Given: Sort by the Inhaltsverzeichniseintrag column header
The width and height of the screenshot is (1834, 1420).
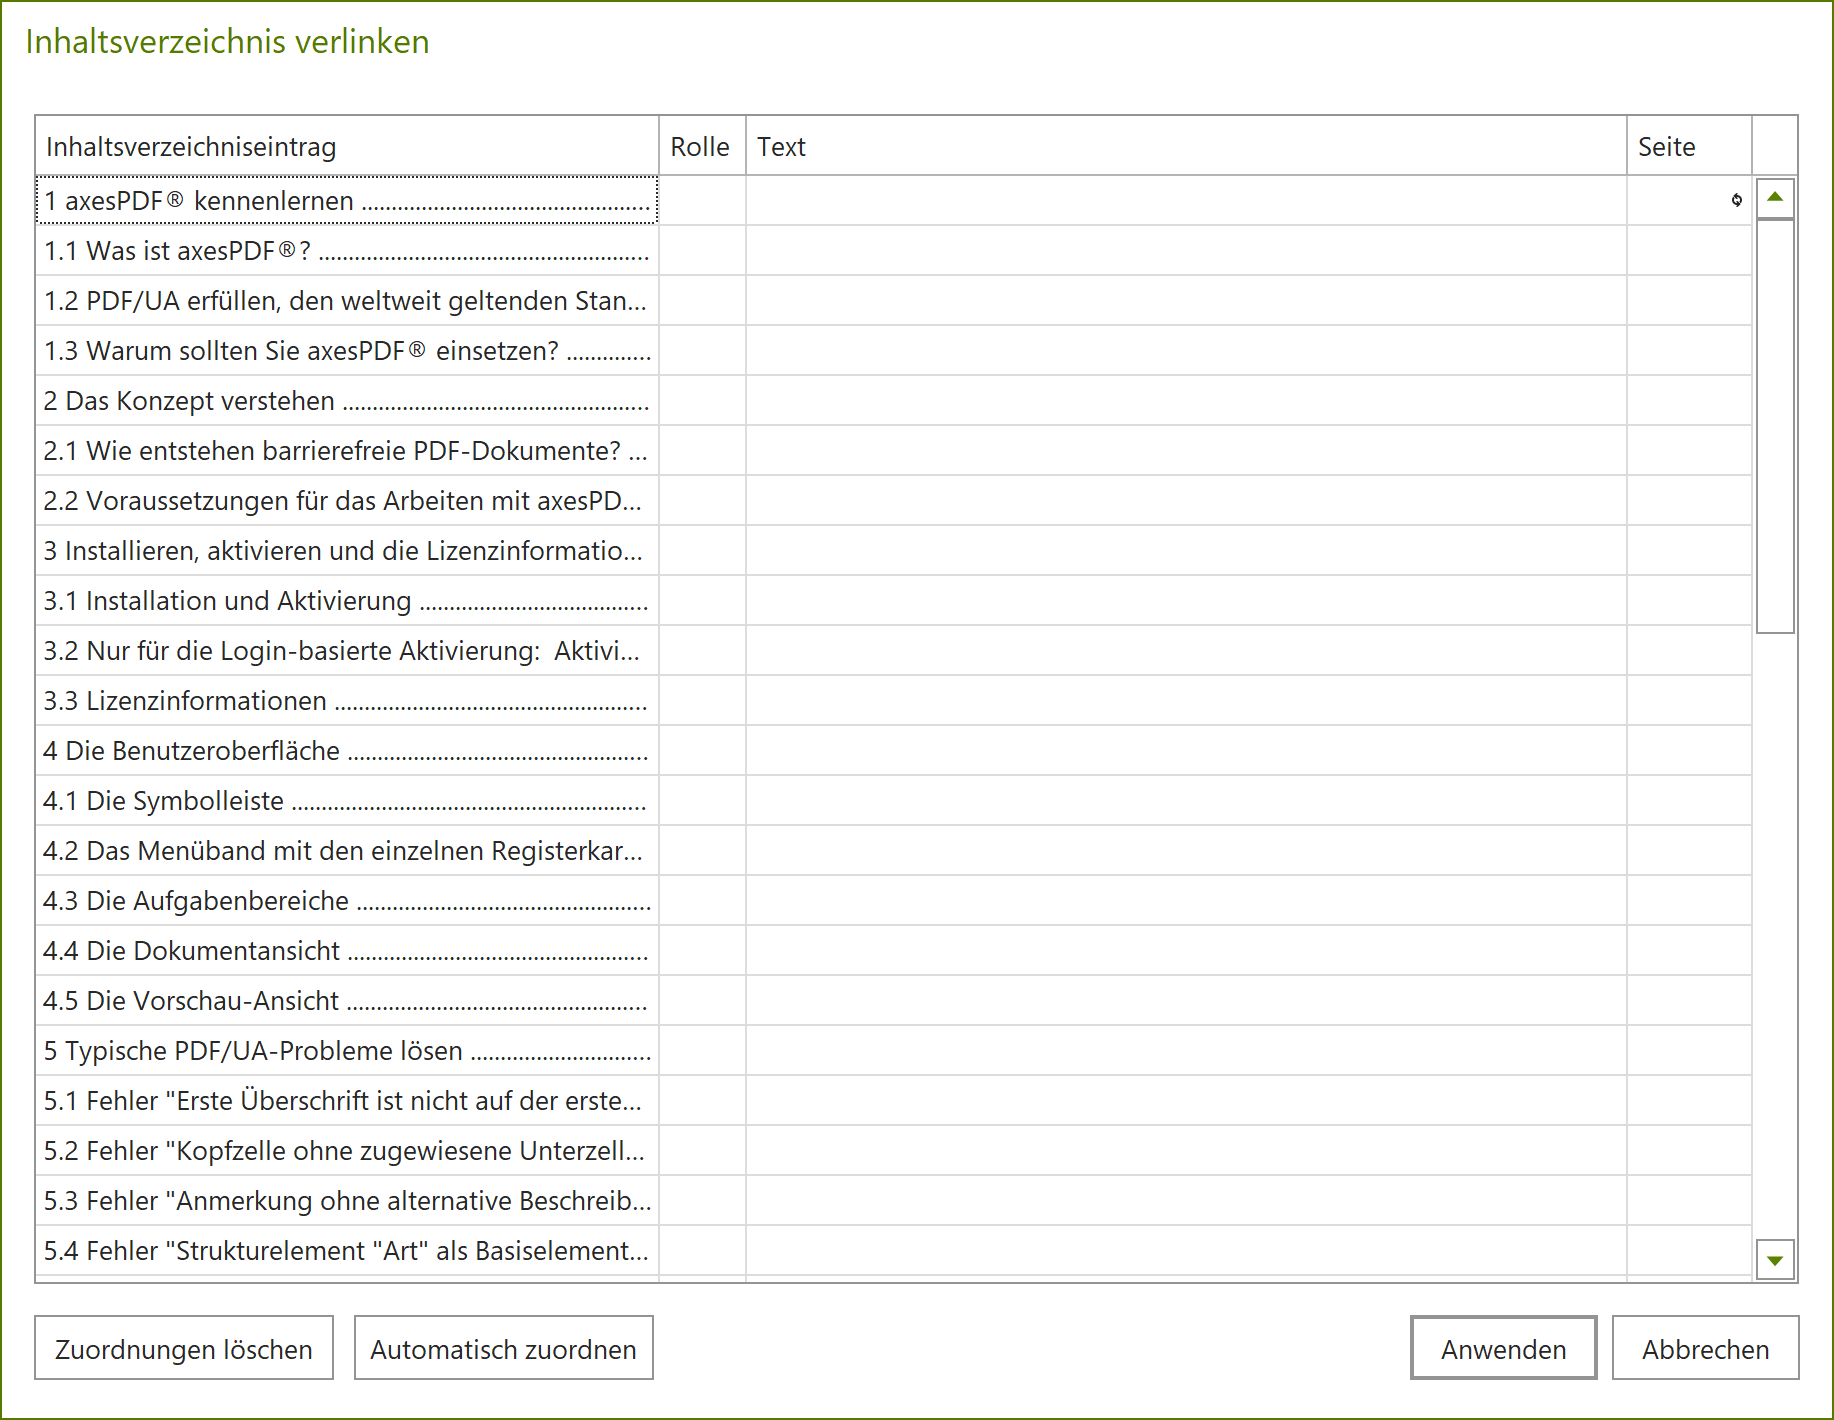Looking at the screenshot, I should pyautogui.click(x=347, y=146).
